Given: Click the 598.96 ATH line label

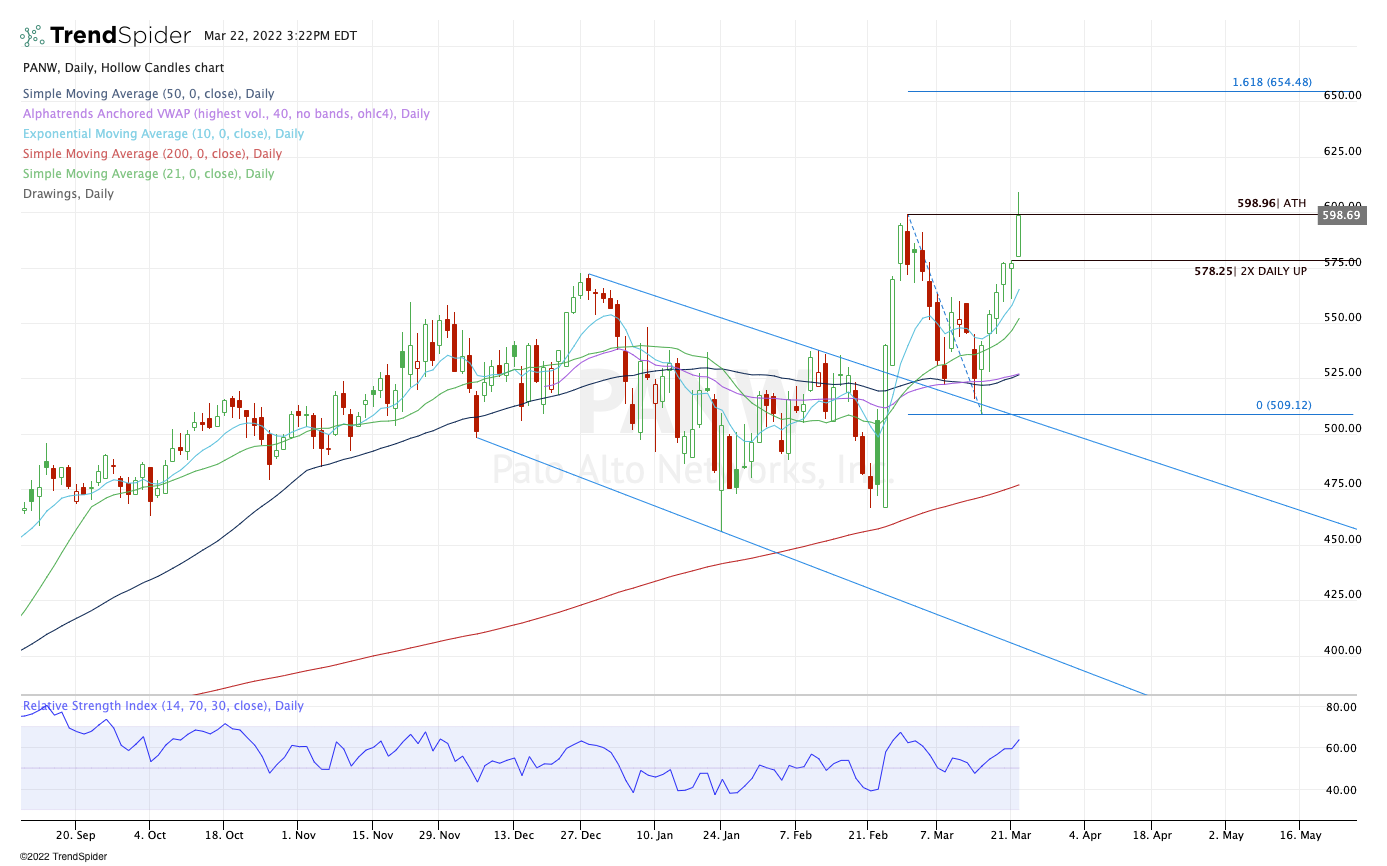Looking at the screenshot, I should 1271,203.
